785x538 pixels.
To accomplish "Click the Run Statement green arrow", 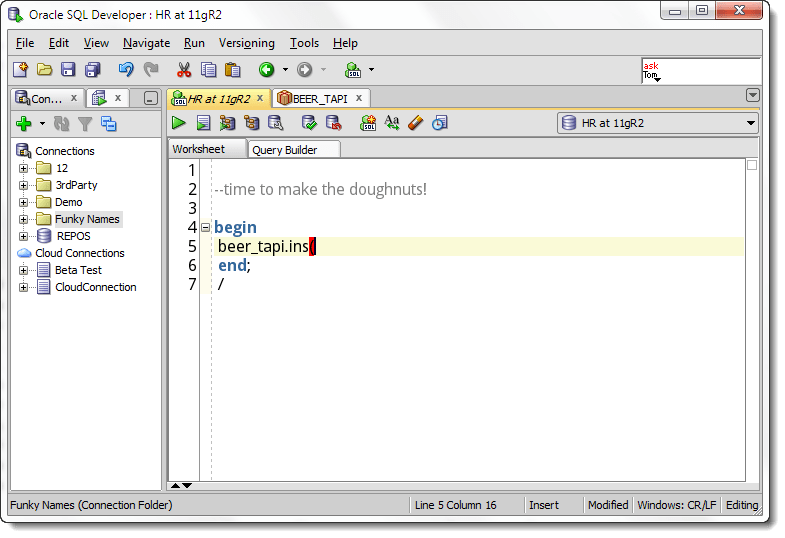I will pyautogui.click(x=178, y=123).
